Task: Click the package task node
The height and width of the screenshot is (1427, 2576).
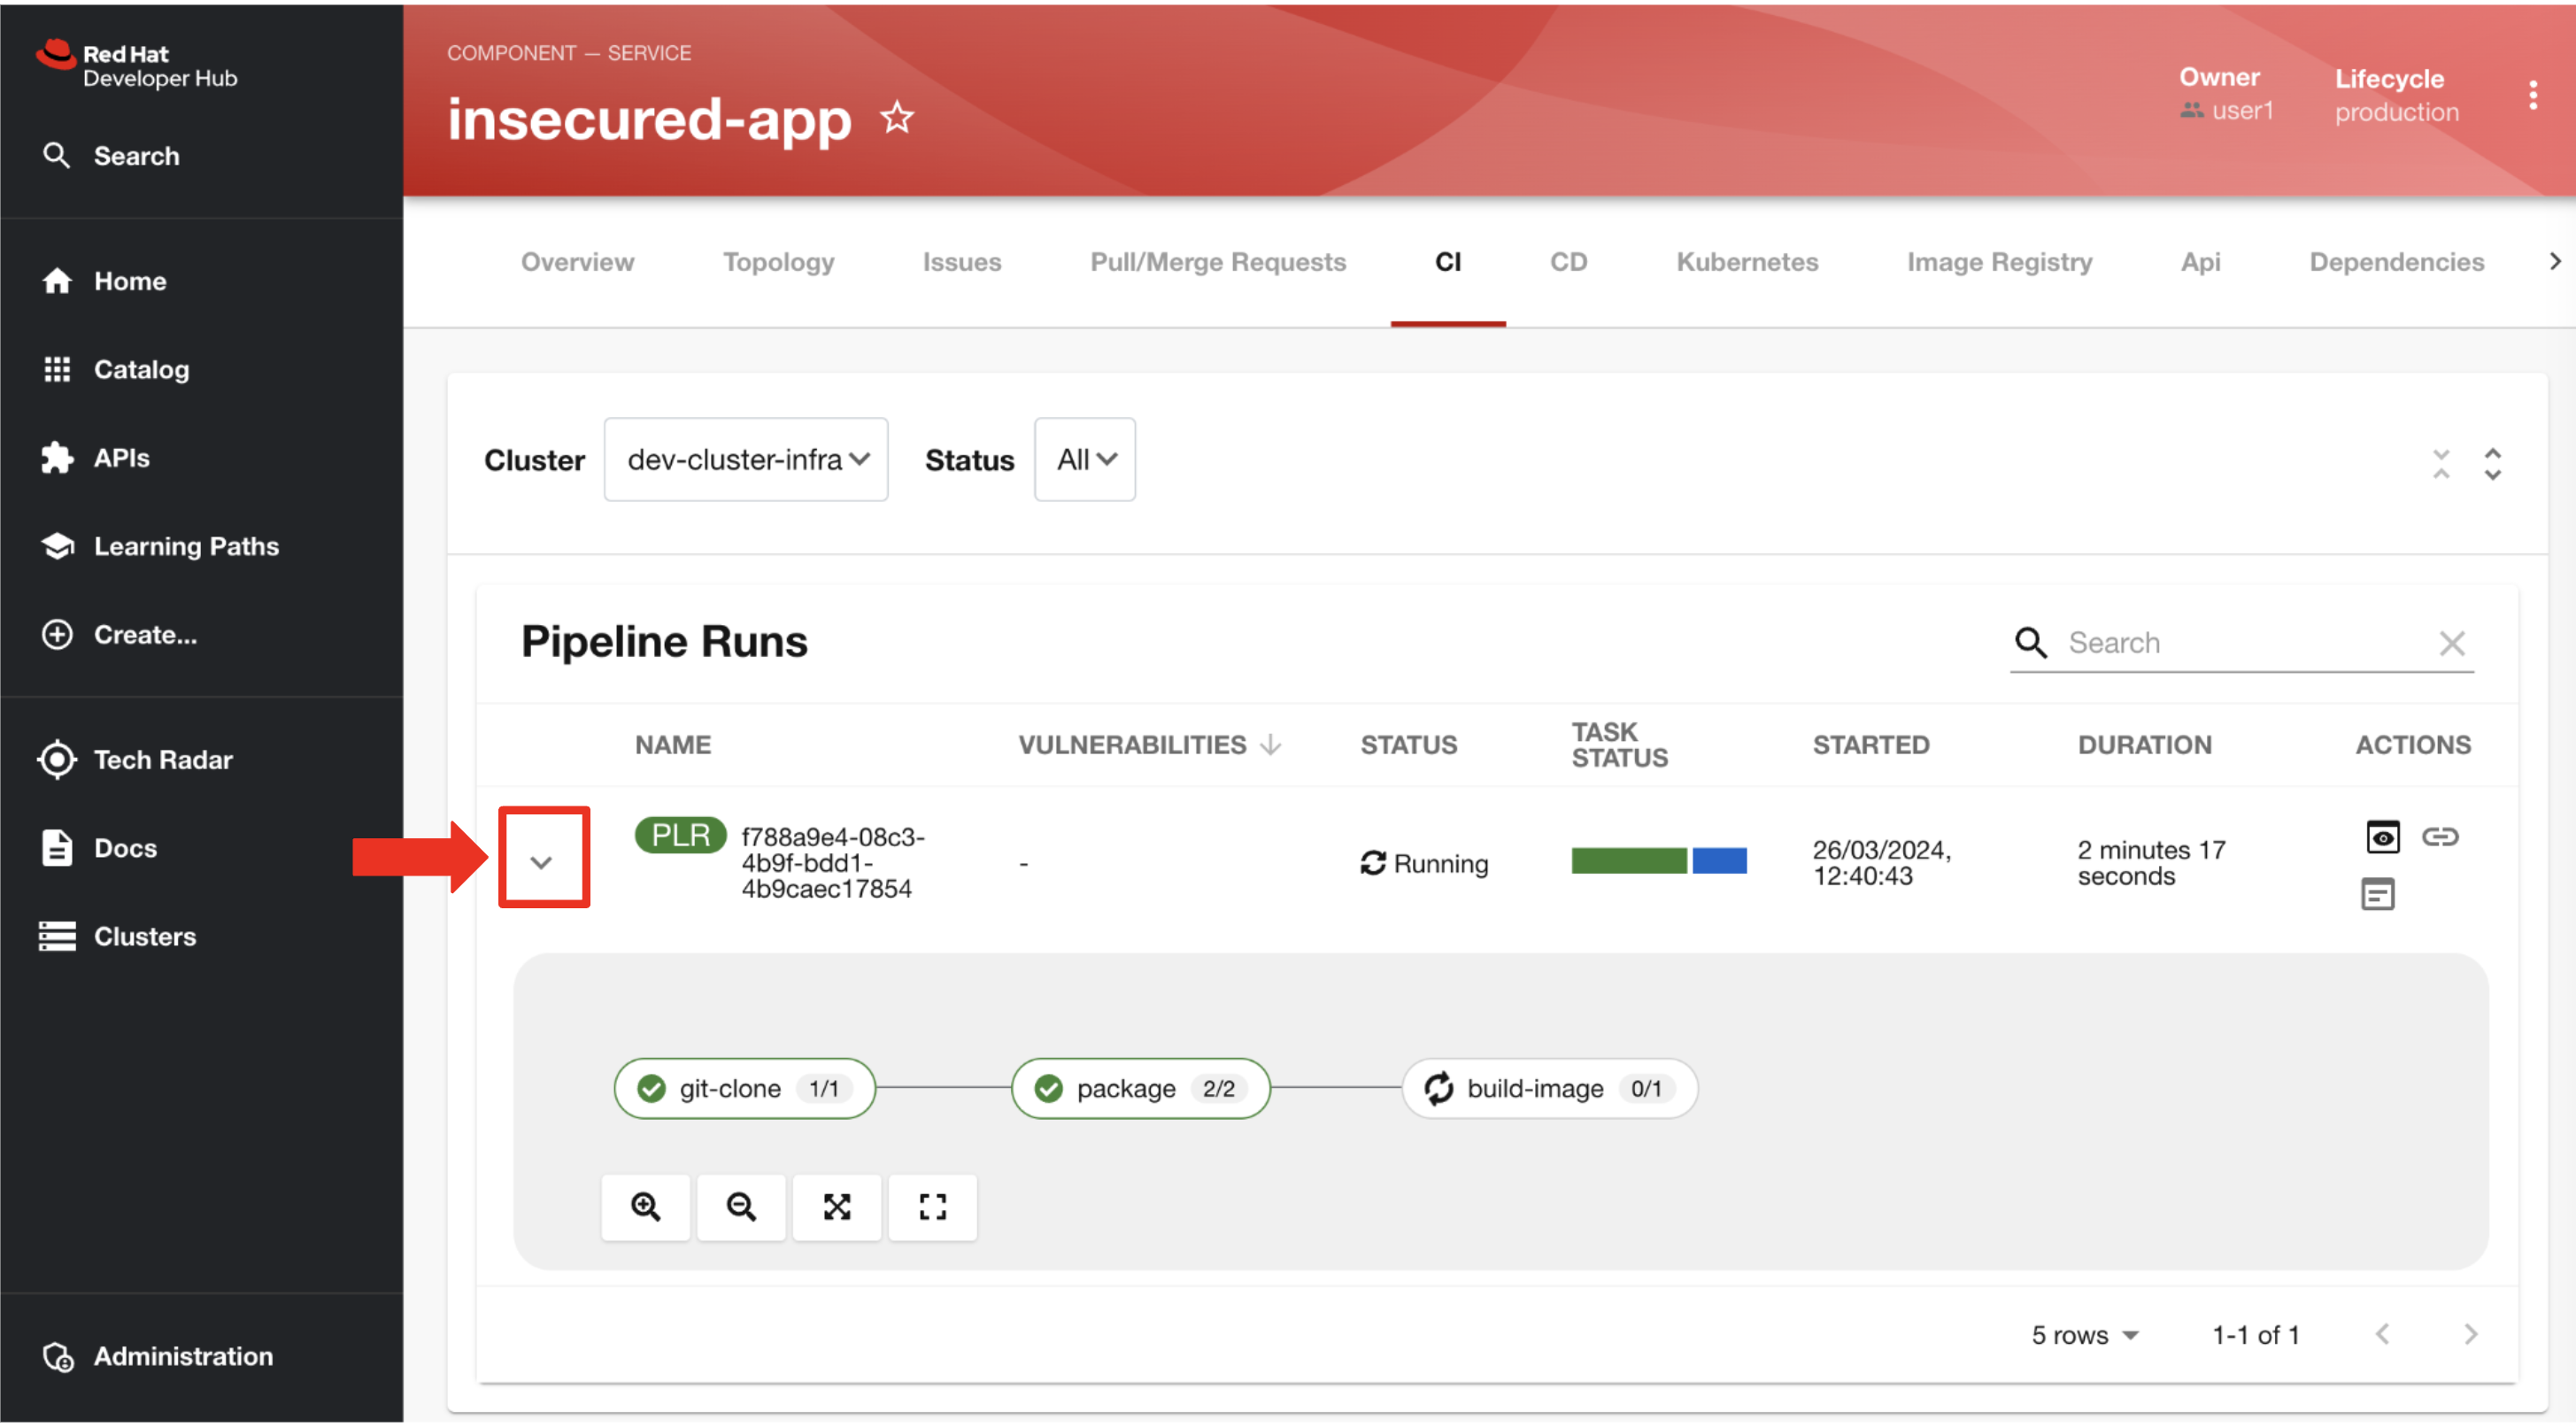Action: (1140, 1089)
